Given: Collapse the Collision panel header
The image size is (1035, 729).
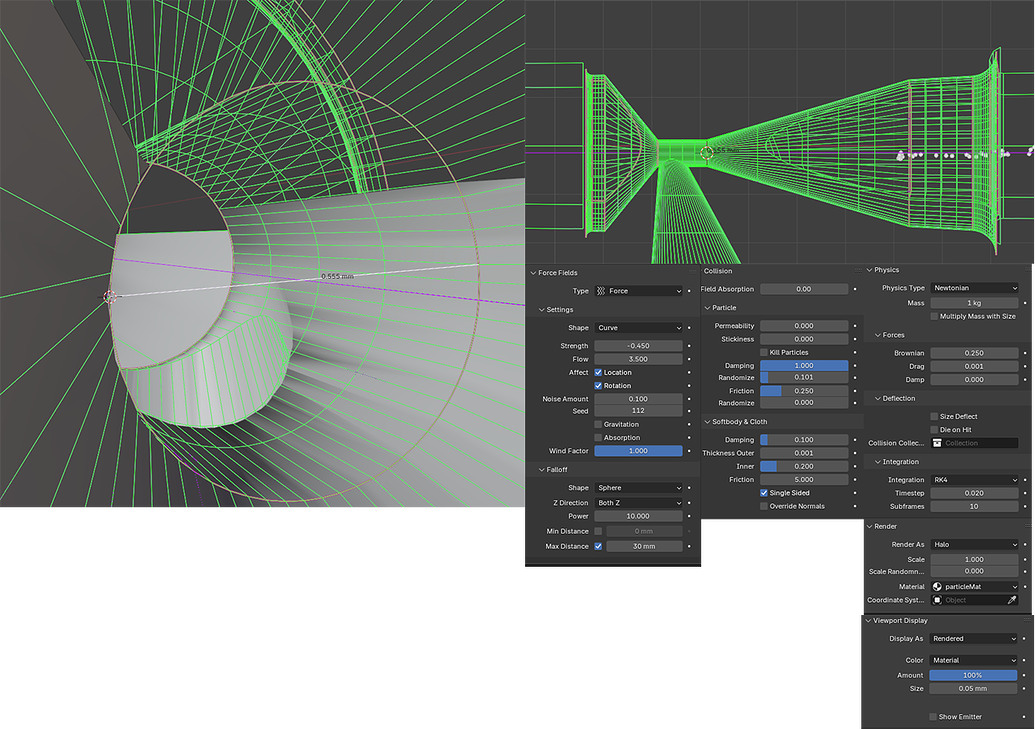Looking at the screenshot, I should 718,271.
